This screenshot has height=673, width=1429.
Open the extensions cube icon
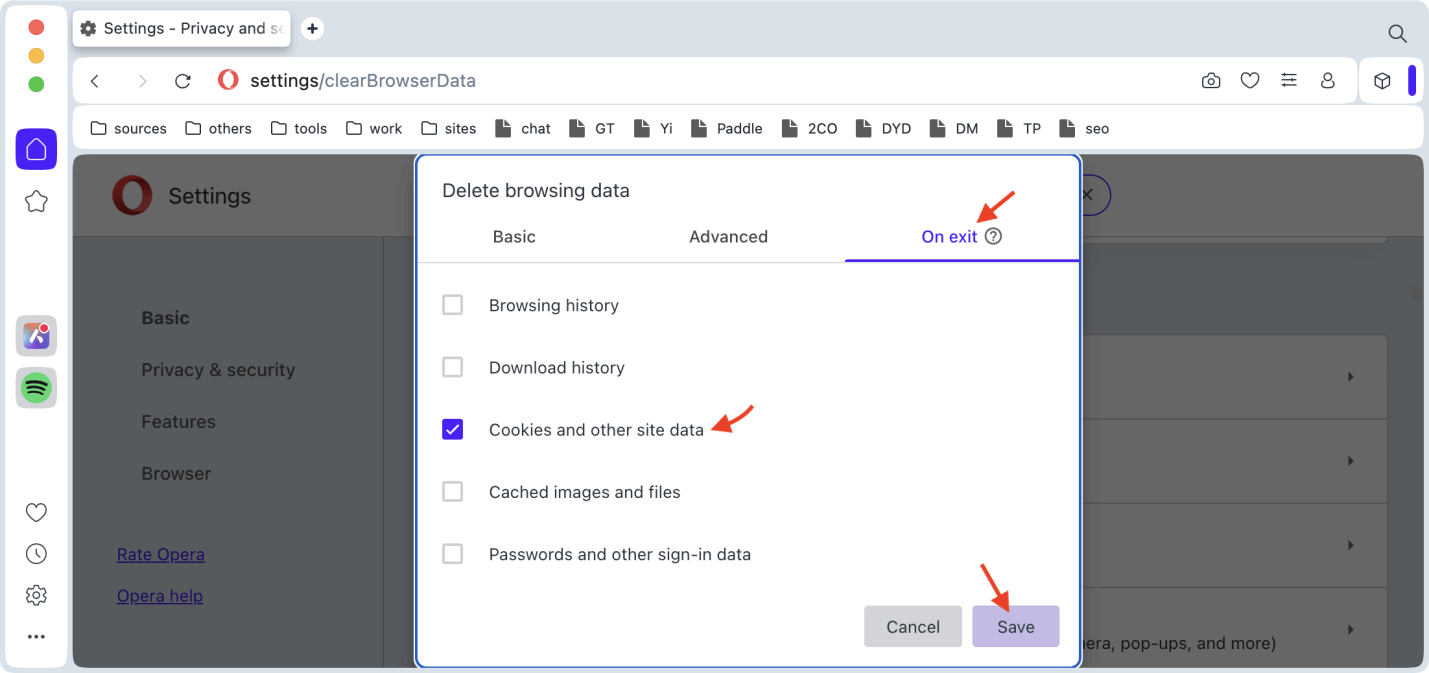[1382, 81]
